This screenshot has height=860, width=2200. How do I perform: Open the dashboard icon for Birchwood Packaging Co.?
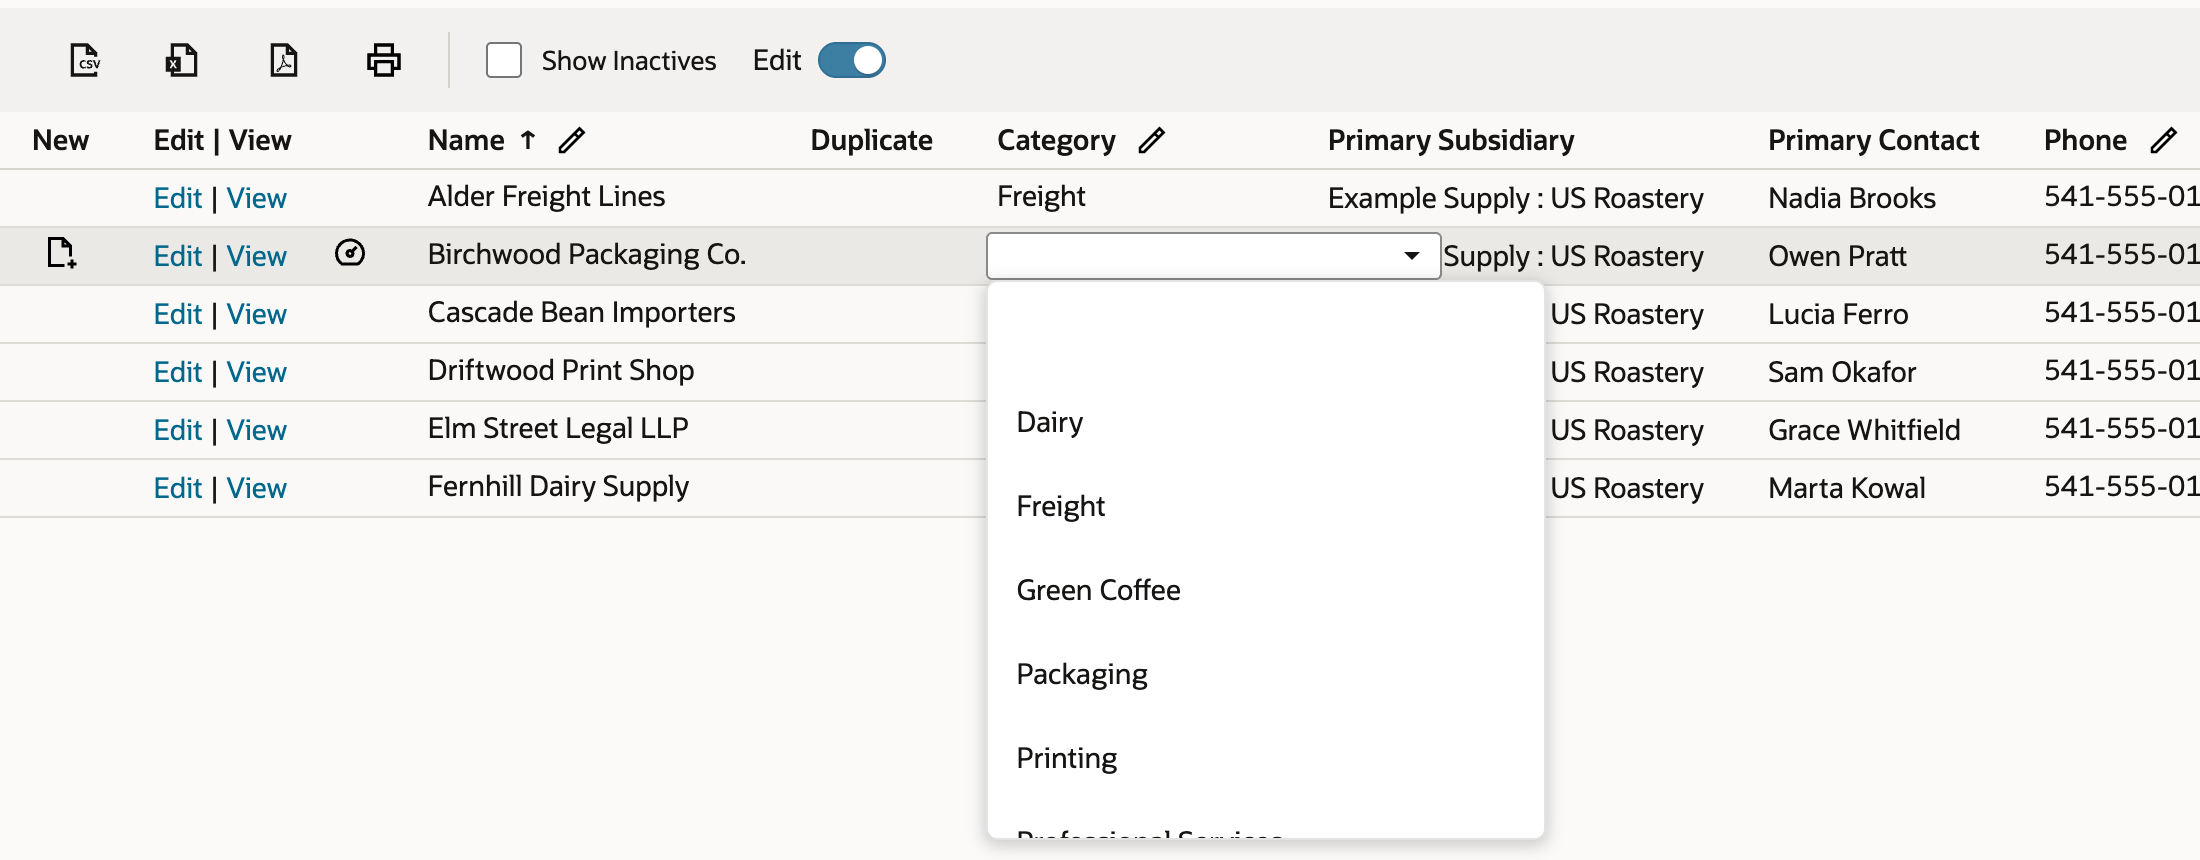coord(350,253)
